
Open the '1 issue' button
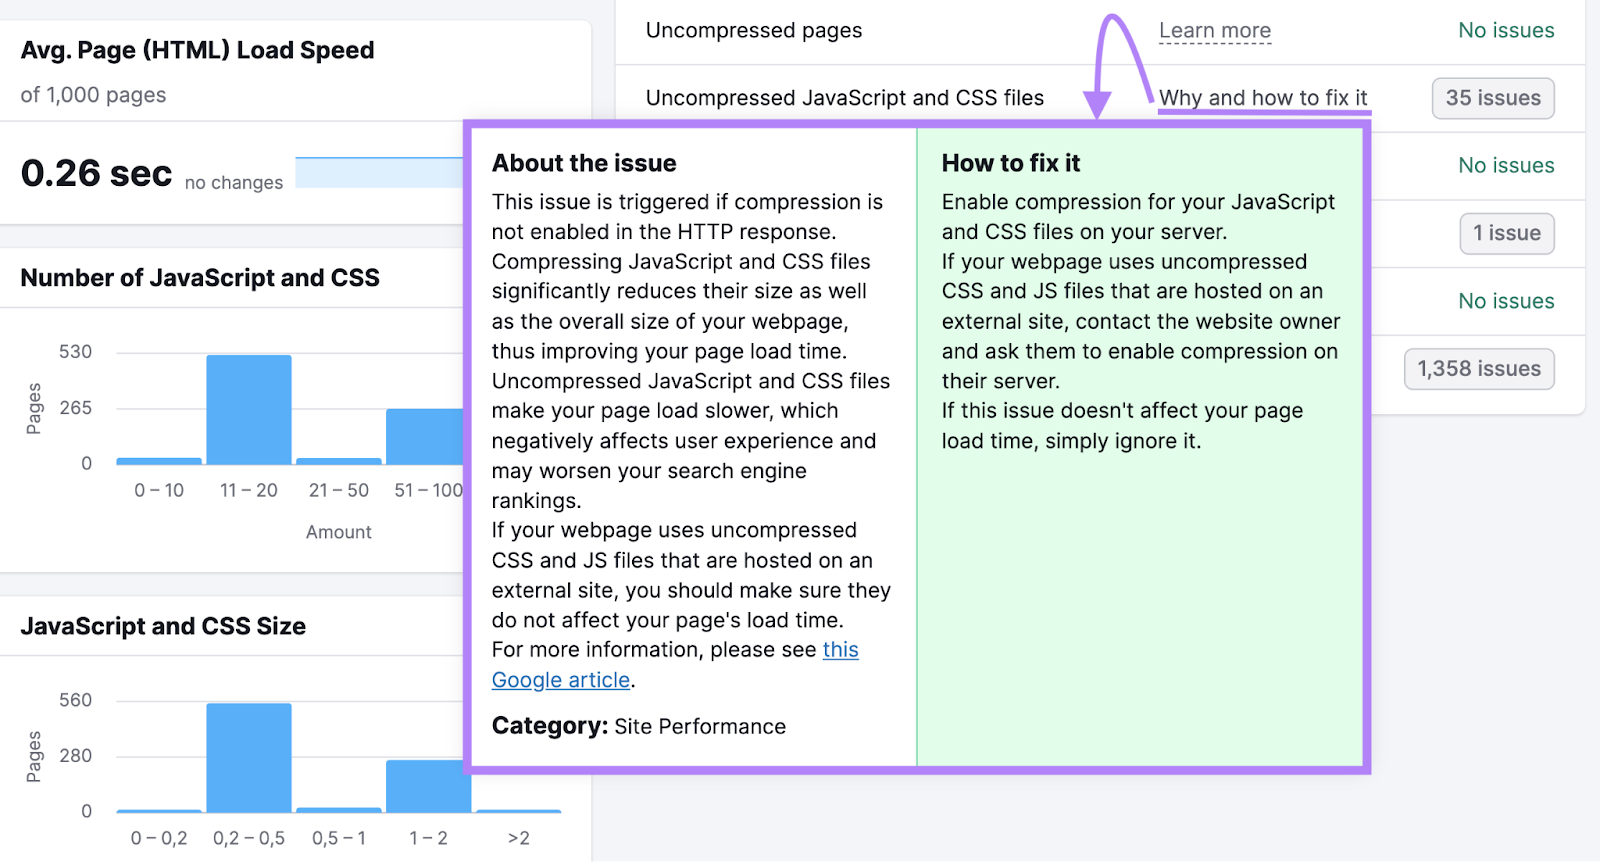tap(1506, 233)
